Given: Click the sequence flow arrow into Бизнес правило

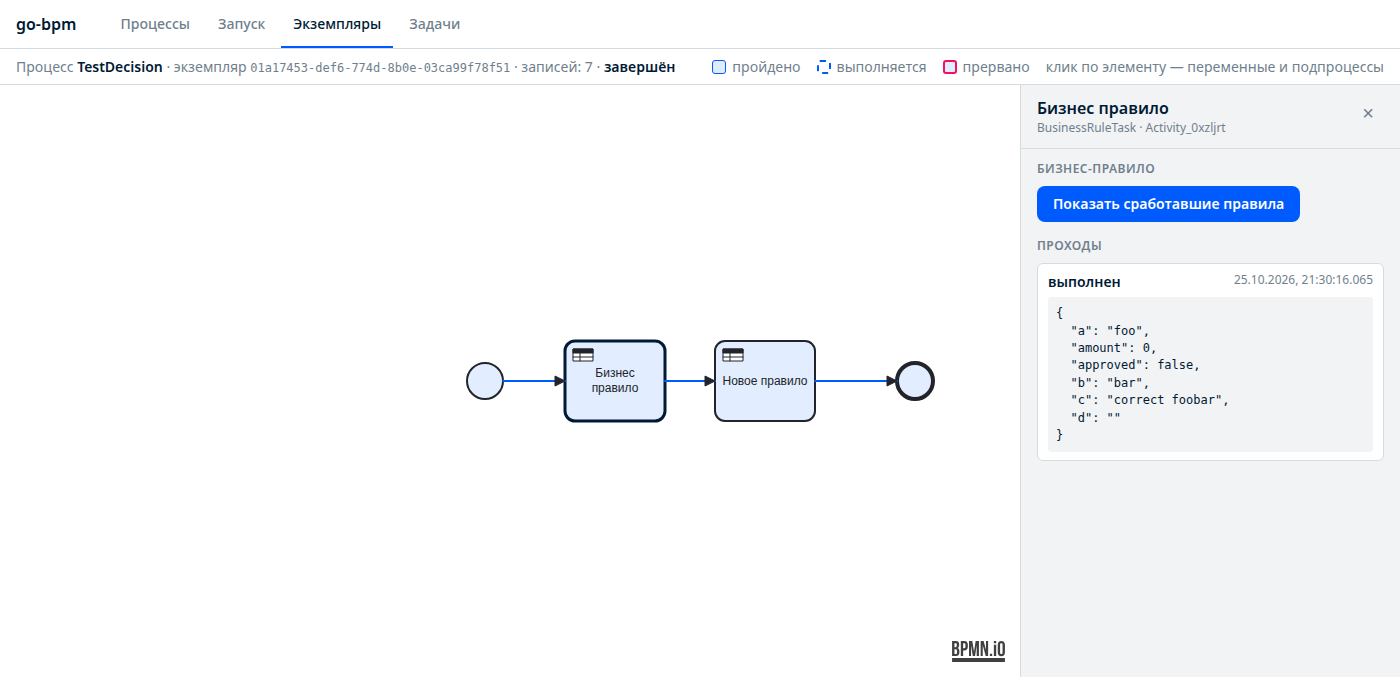Looking at the screenshot, I should 534,381.
